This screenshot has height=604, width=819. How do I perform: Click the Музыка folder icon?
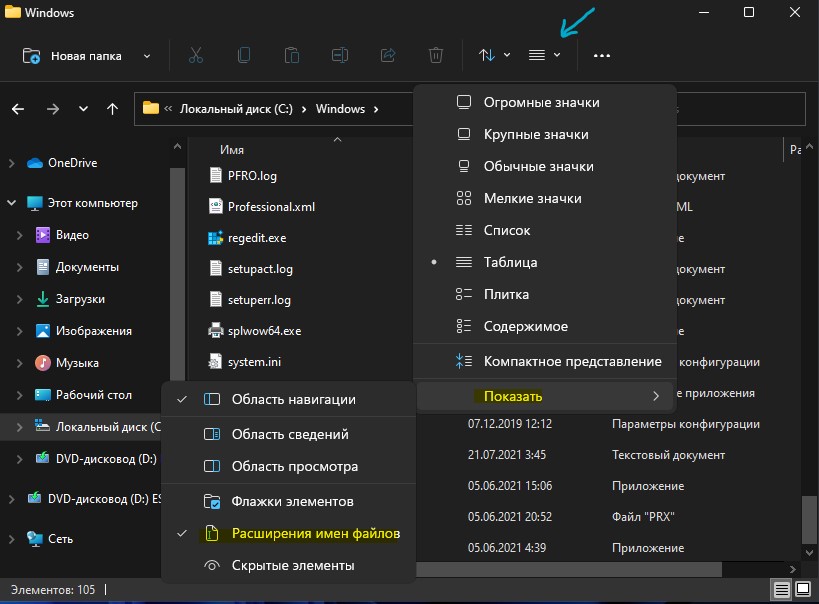(x=43, y=363)
